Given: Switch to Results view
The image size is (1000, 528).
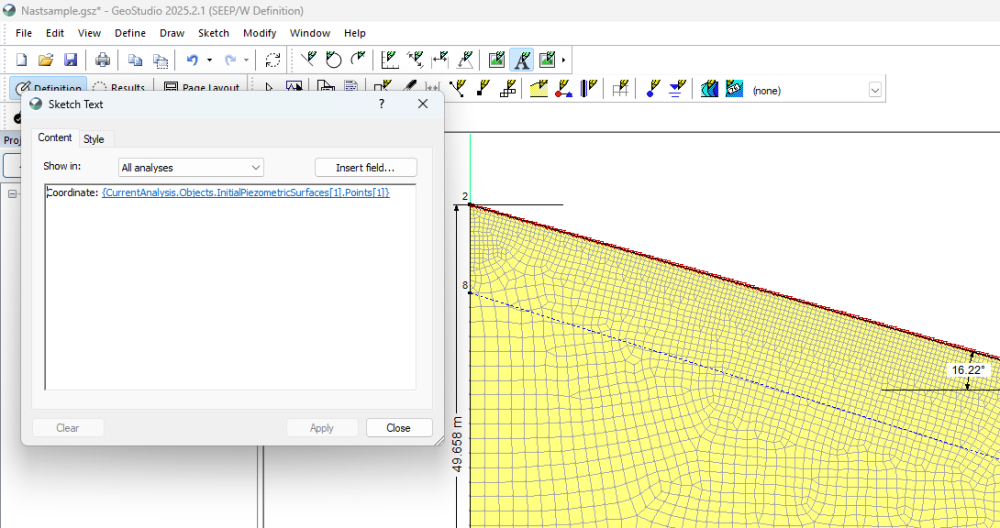Looking at the screenshot, I should coord(119,88).
